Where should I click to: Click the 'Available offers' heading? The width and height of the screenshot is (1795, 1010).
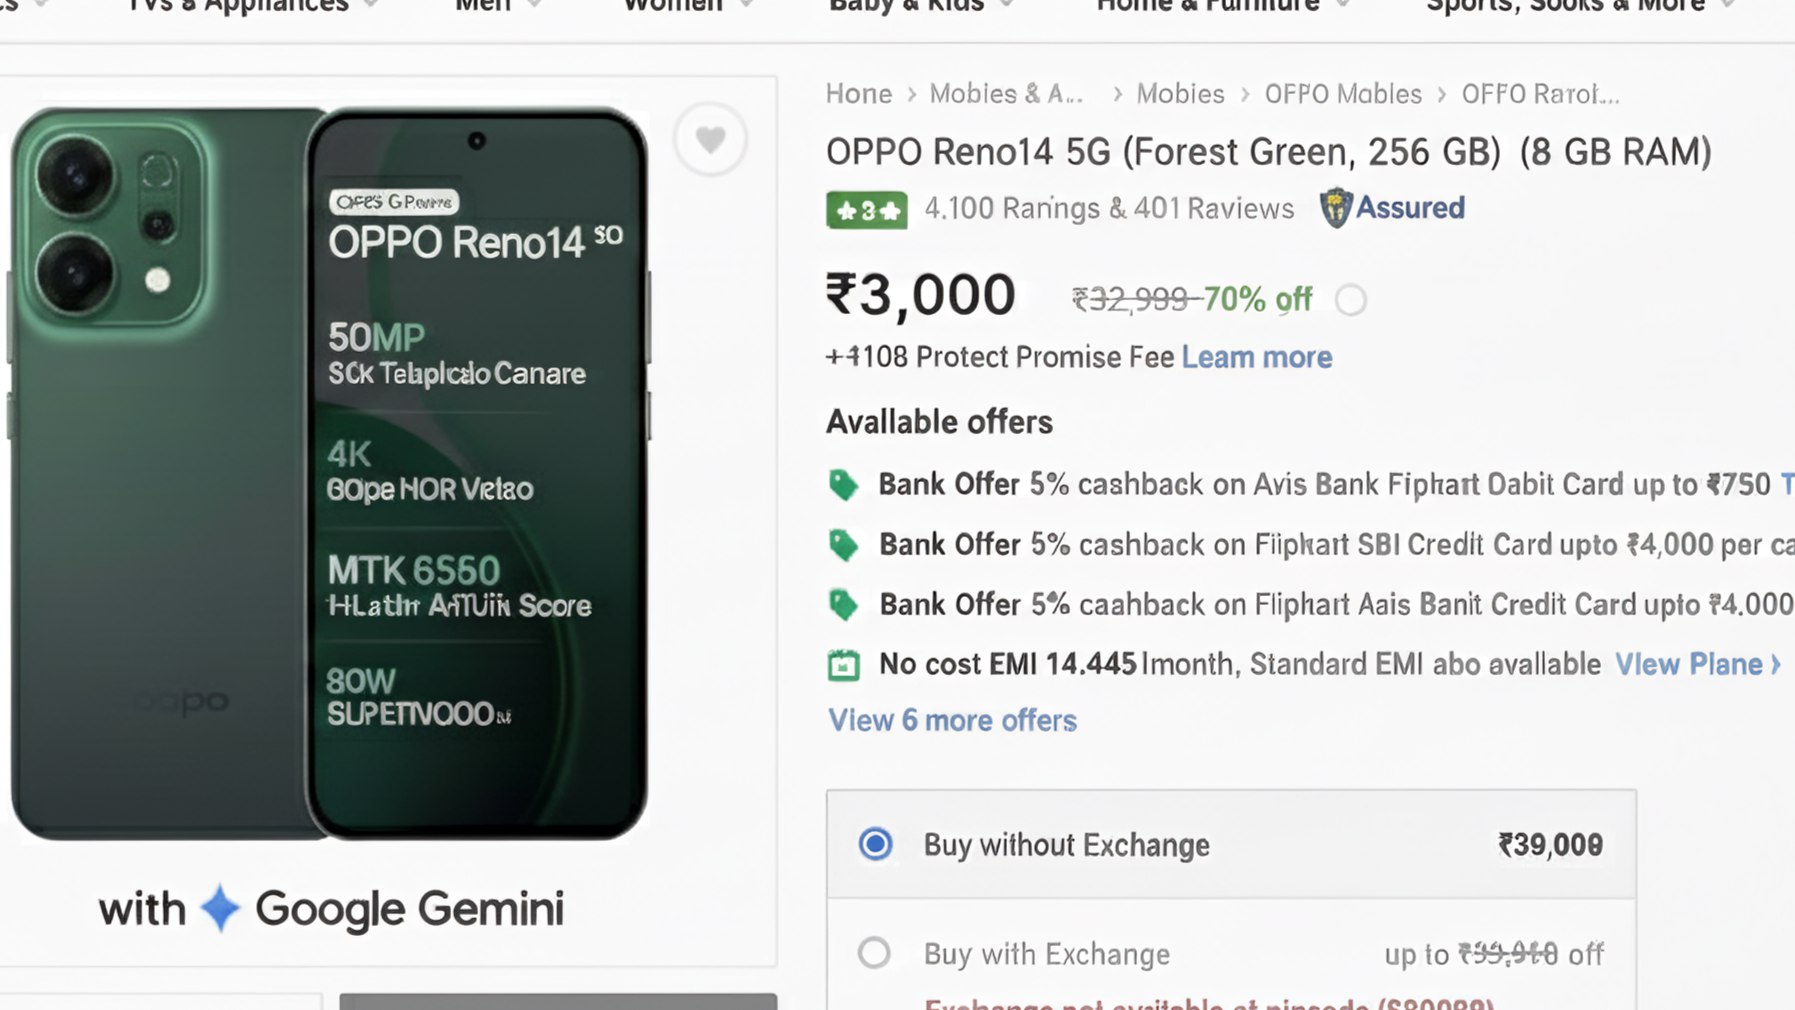(939, 422)
